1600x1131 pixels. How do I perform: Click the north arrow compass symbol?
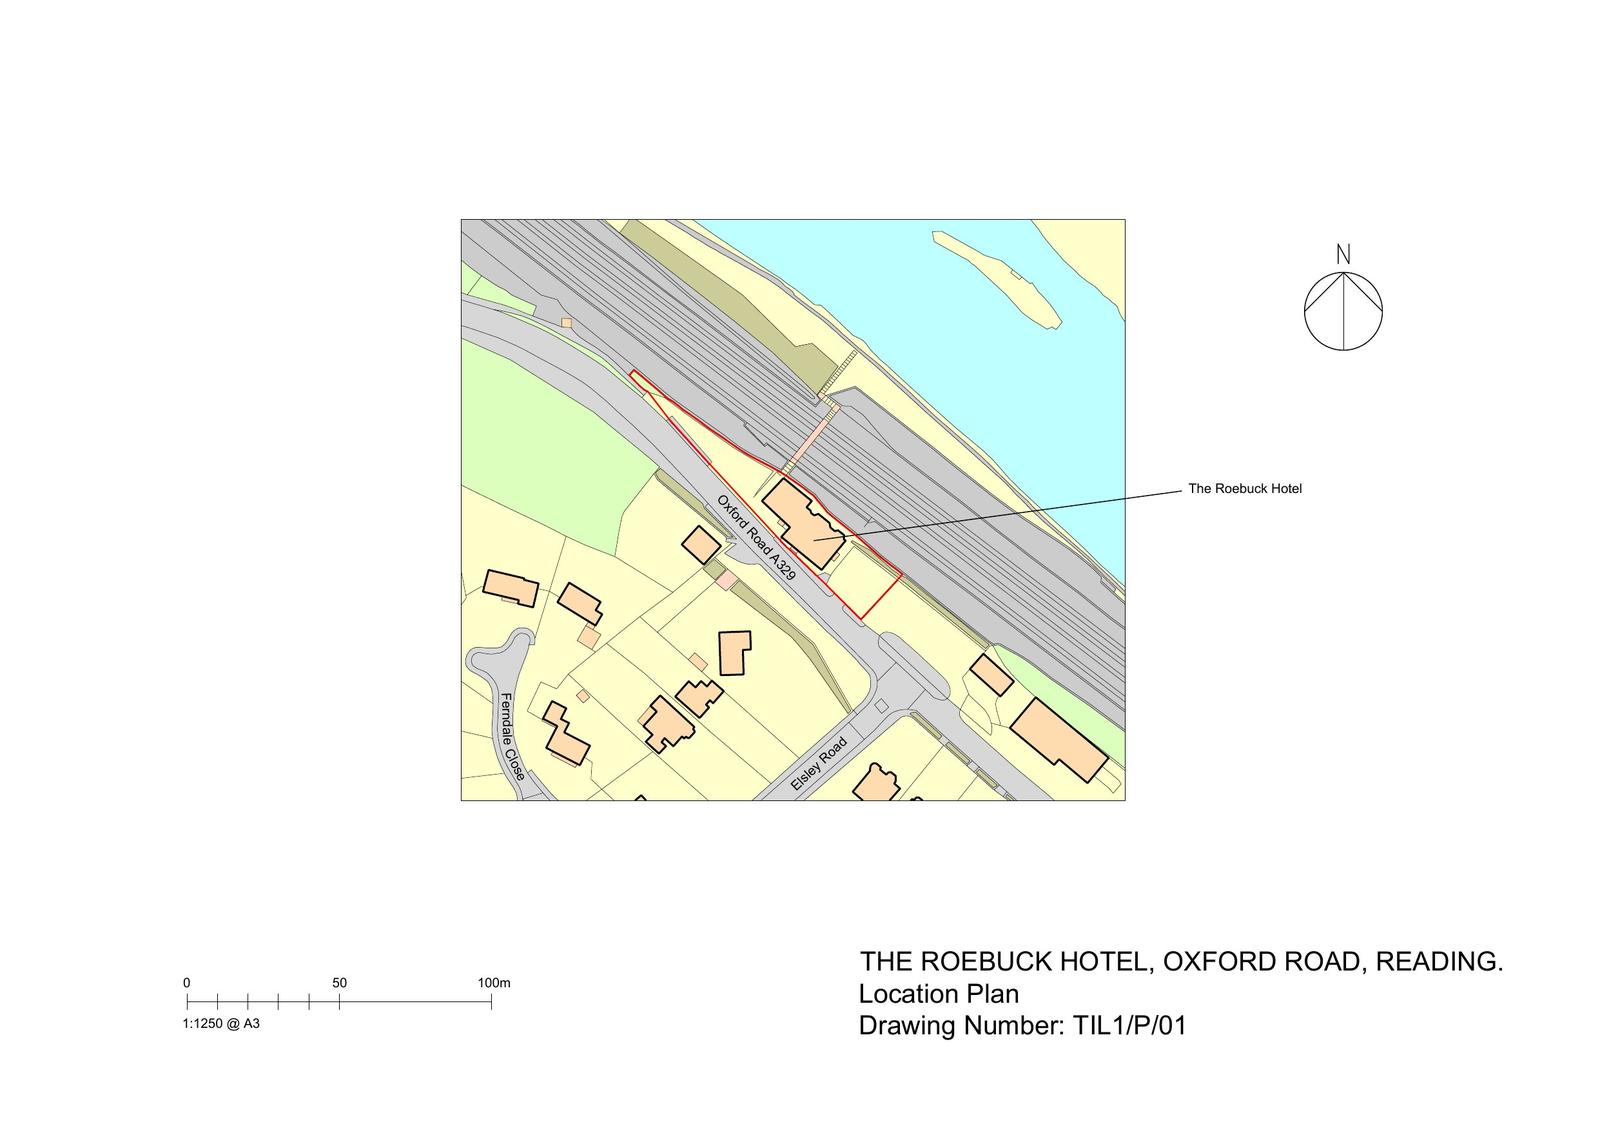coord(1343,310)
